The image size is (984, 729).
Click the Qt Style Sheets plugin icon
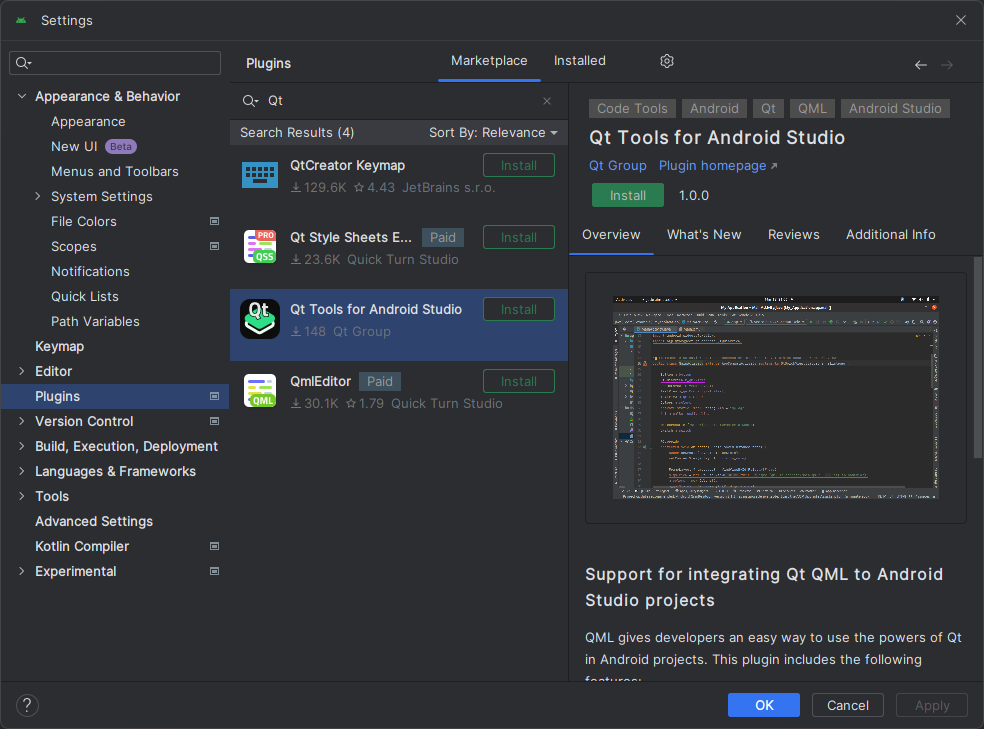[259, 245]
